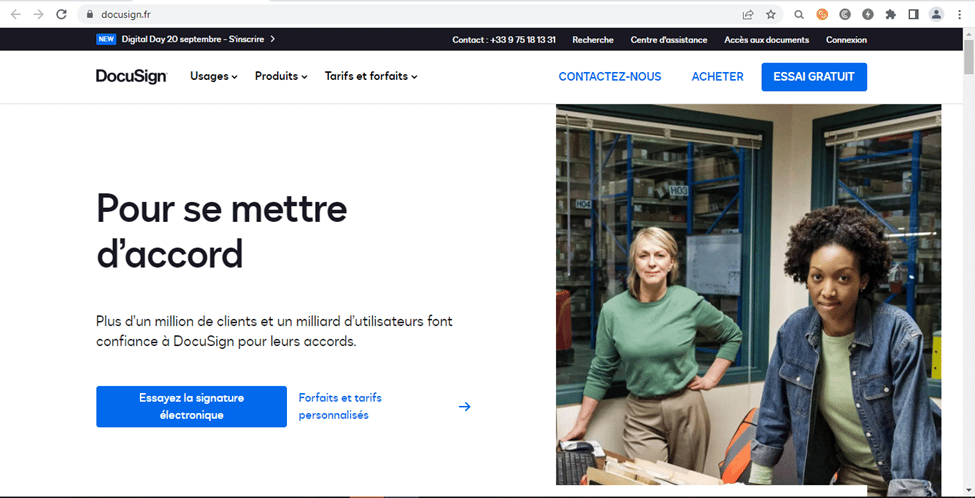Open the gray circular C extension icon
This screenshot has height=498, width=975.
[845, 14]
